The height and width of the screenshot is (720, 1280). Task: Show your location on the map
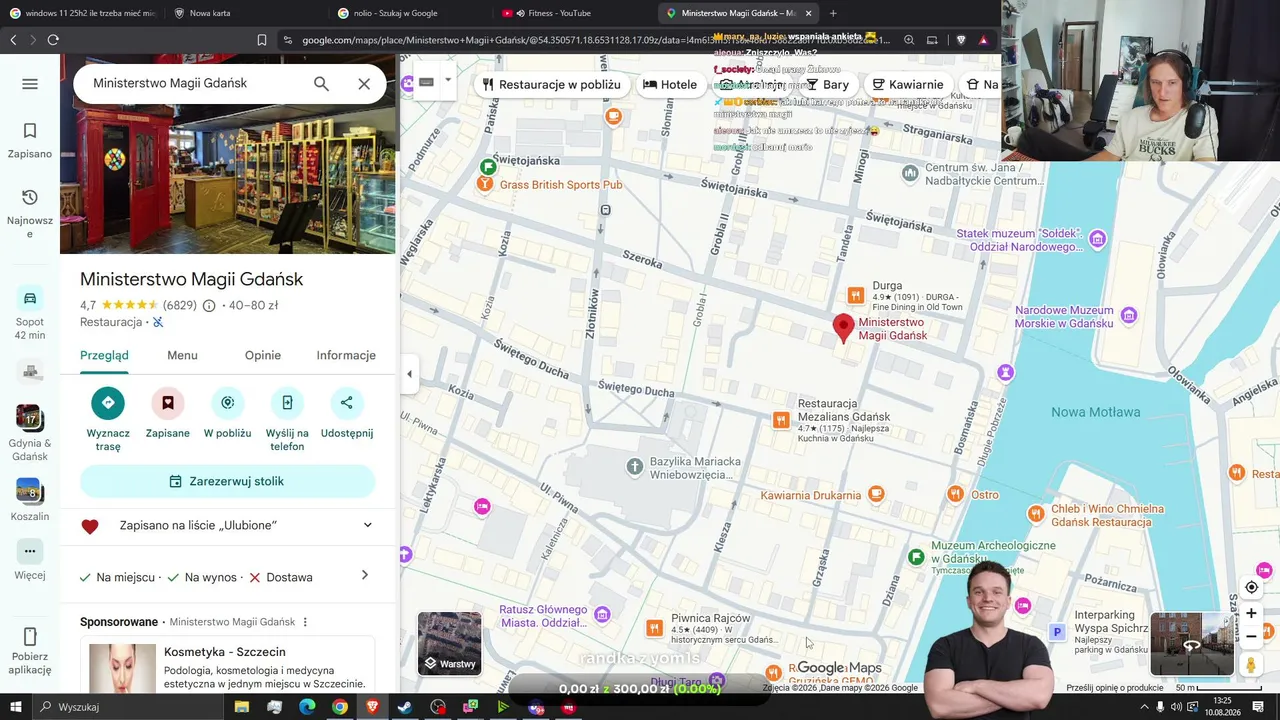point(1251,587)
